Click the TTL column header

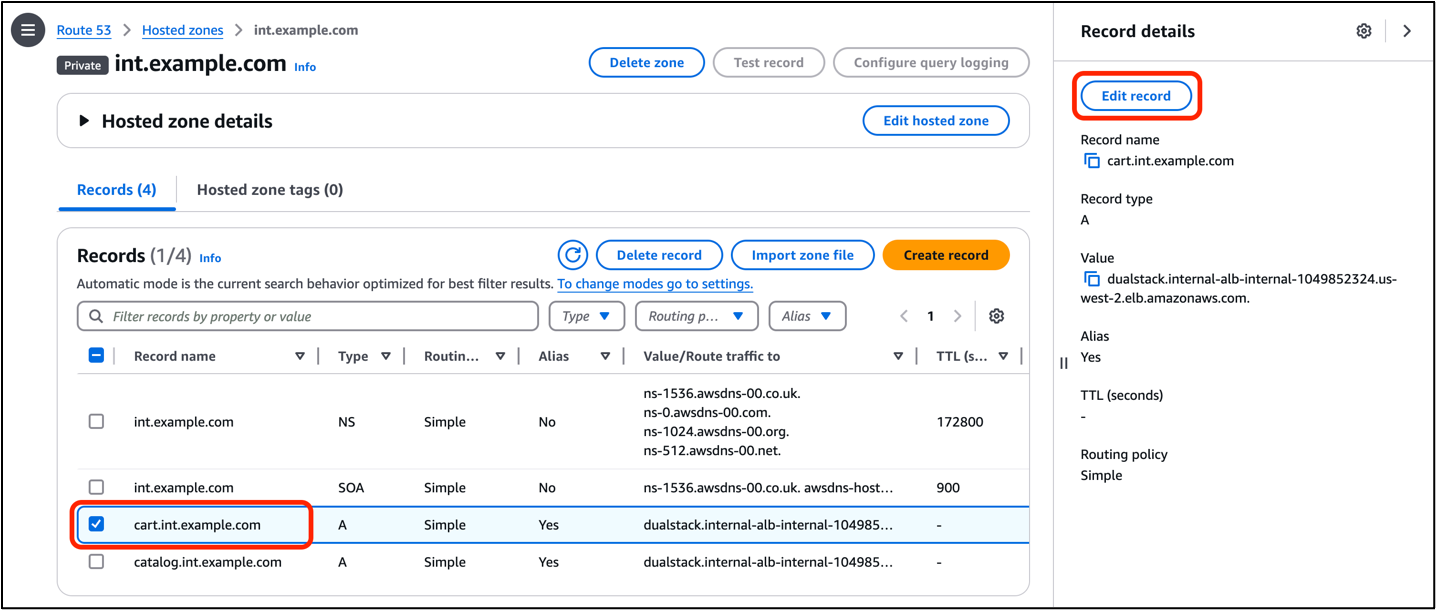(x=962, y=356)
